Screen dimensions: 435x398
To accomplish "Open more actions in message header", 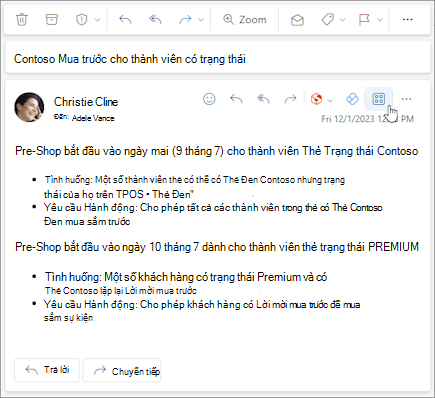I will tap(406, 99).
